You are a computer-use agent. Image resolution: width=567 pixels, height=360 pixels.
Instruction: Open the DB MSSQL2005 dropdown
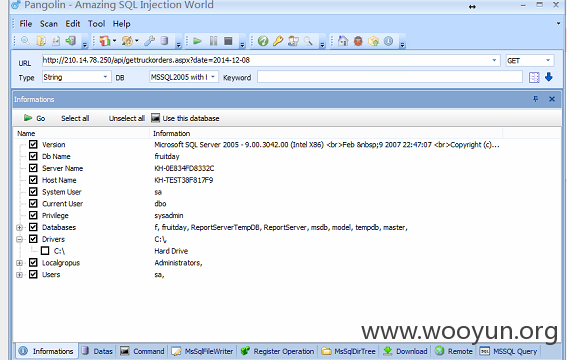coord(213,77)
